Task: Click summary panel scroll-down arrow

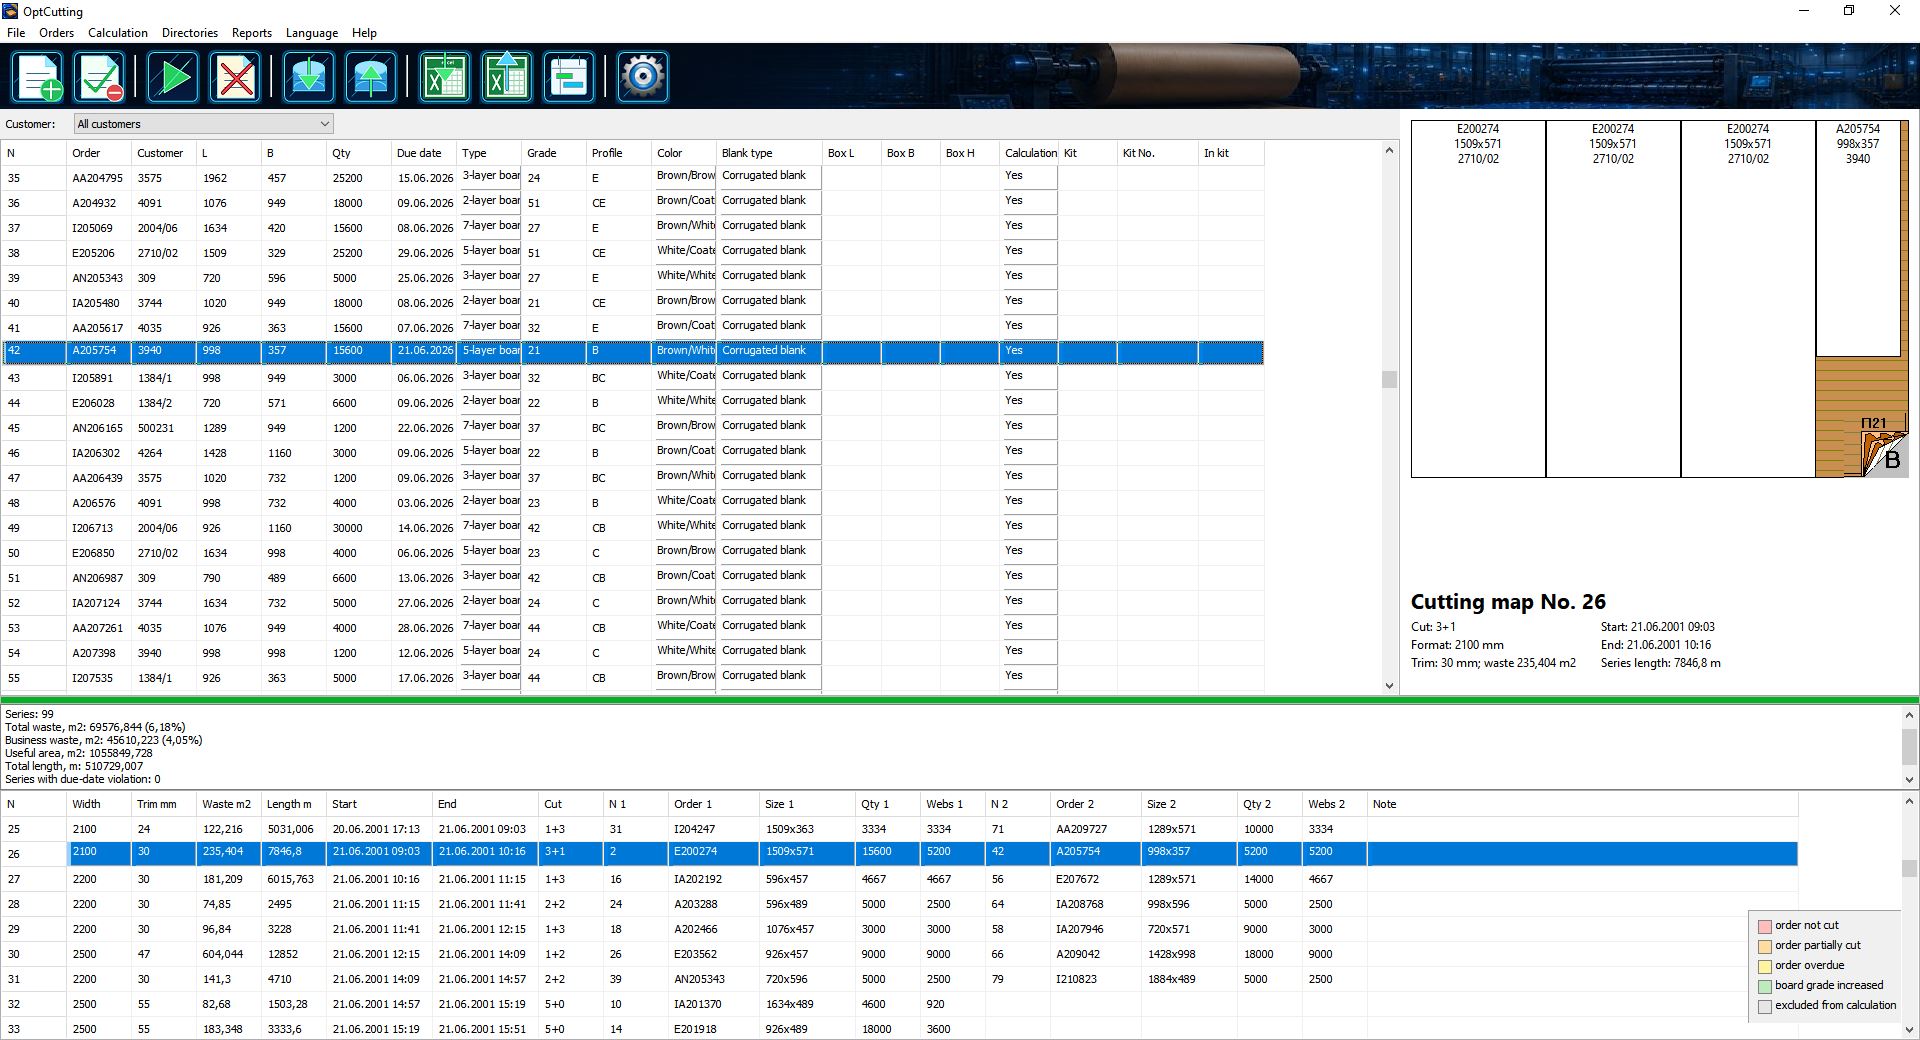Action: point(1910,780)
